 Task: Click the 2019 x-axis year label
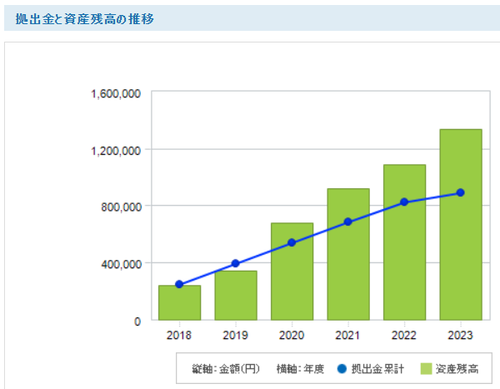(235, 335)
